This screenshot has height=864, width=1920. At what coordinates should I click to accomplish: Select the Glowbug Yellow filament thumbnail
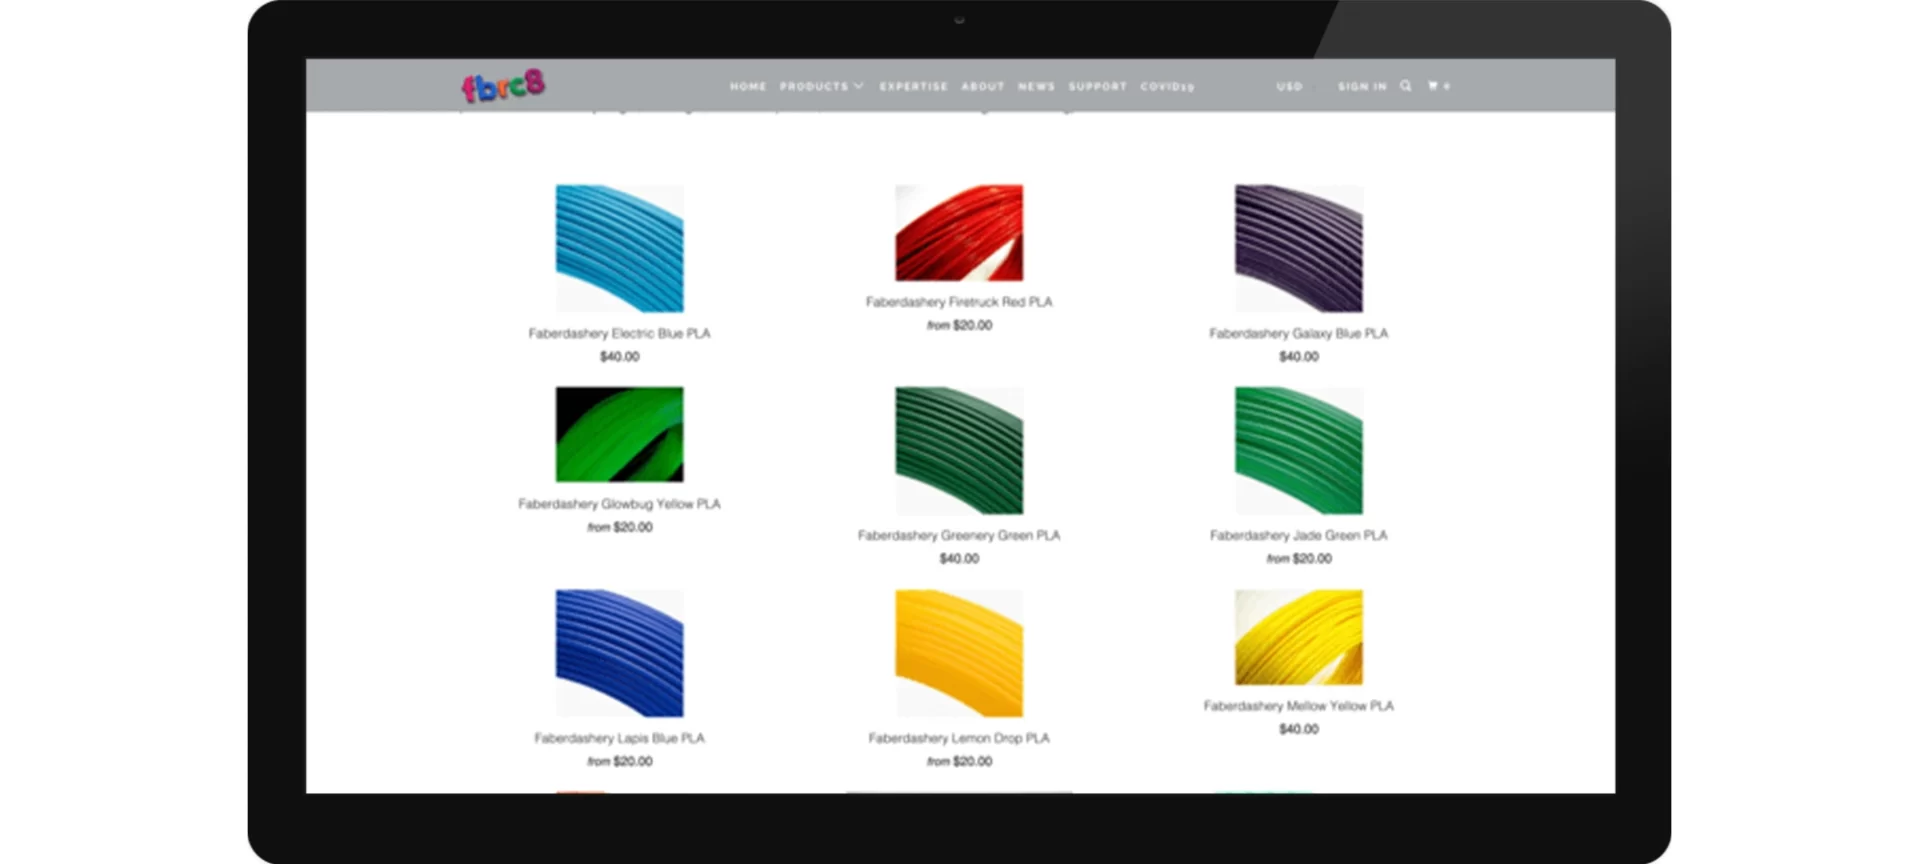point(619,434)
